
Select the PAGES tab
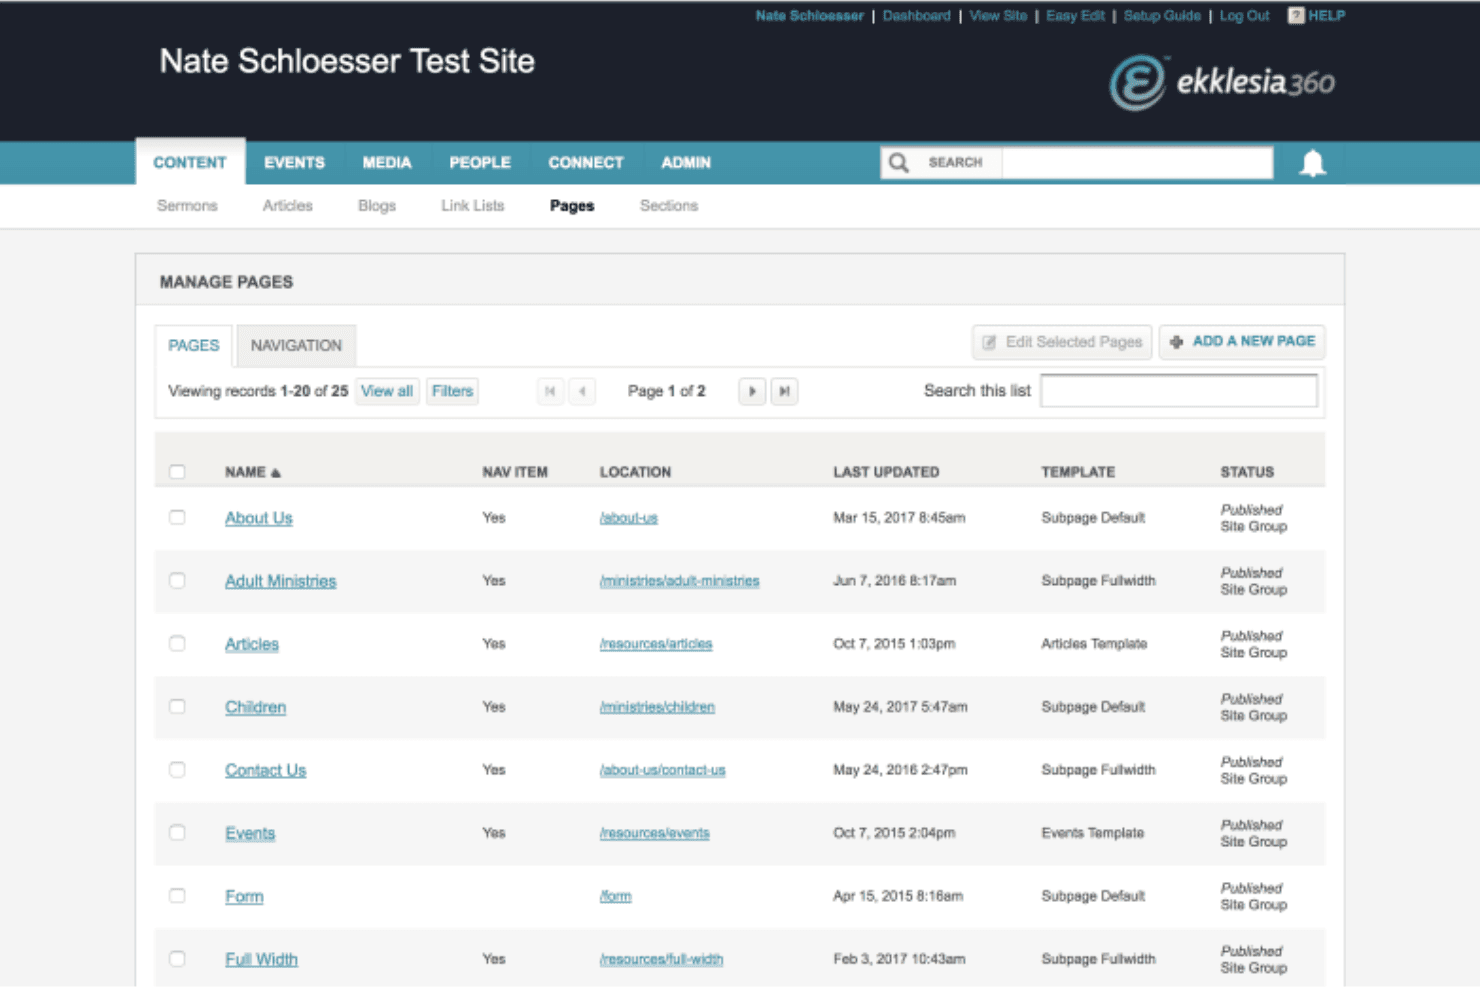click(194, 345)
